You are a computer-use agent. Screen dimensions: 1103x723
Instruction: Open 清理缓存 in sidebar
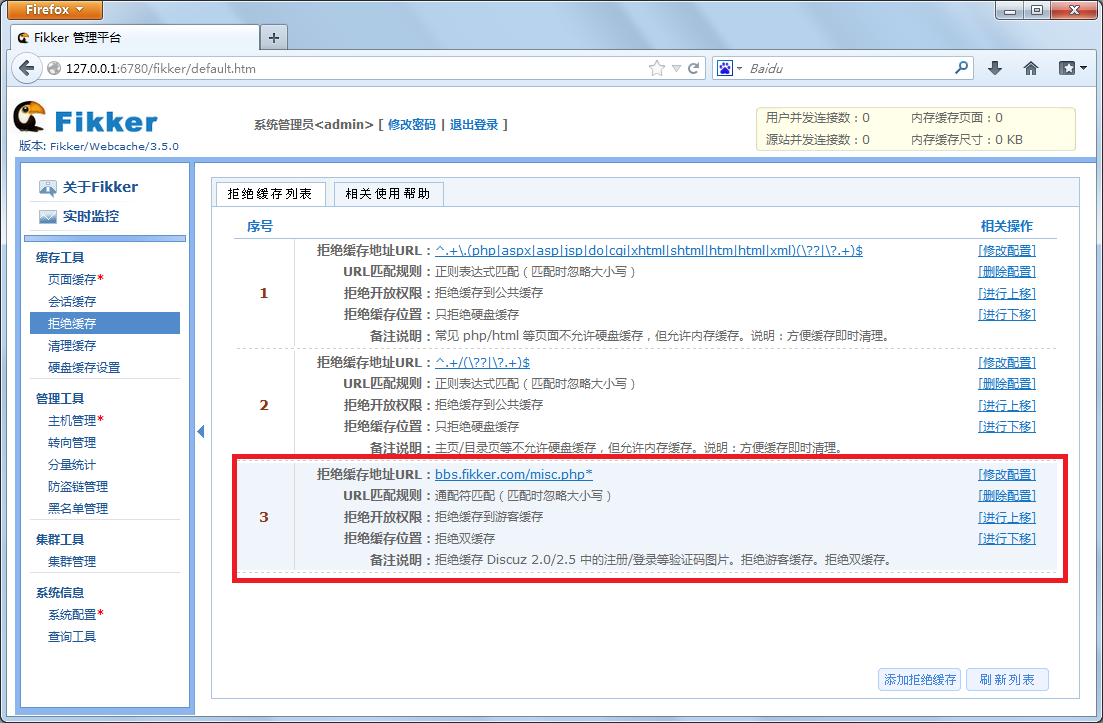pyautogui.click(x=72, y=345)
